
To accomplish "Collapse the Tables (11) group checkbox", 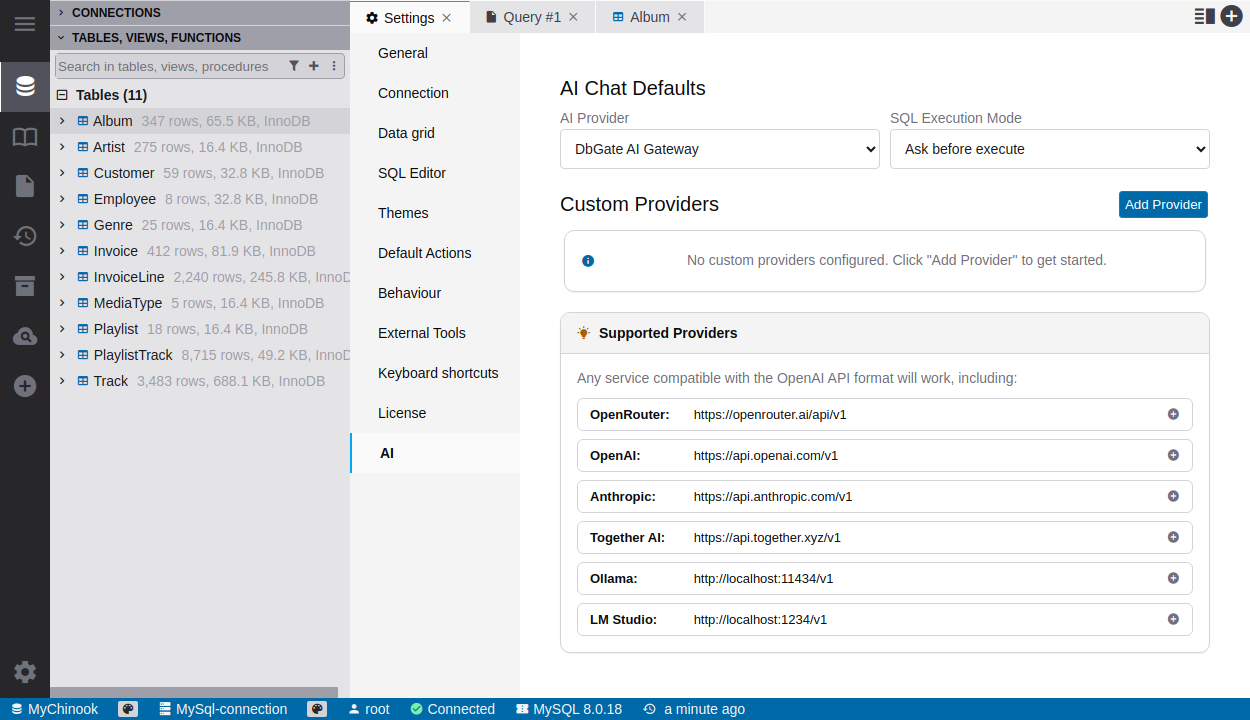I will tap(62, 95).
